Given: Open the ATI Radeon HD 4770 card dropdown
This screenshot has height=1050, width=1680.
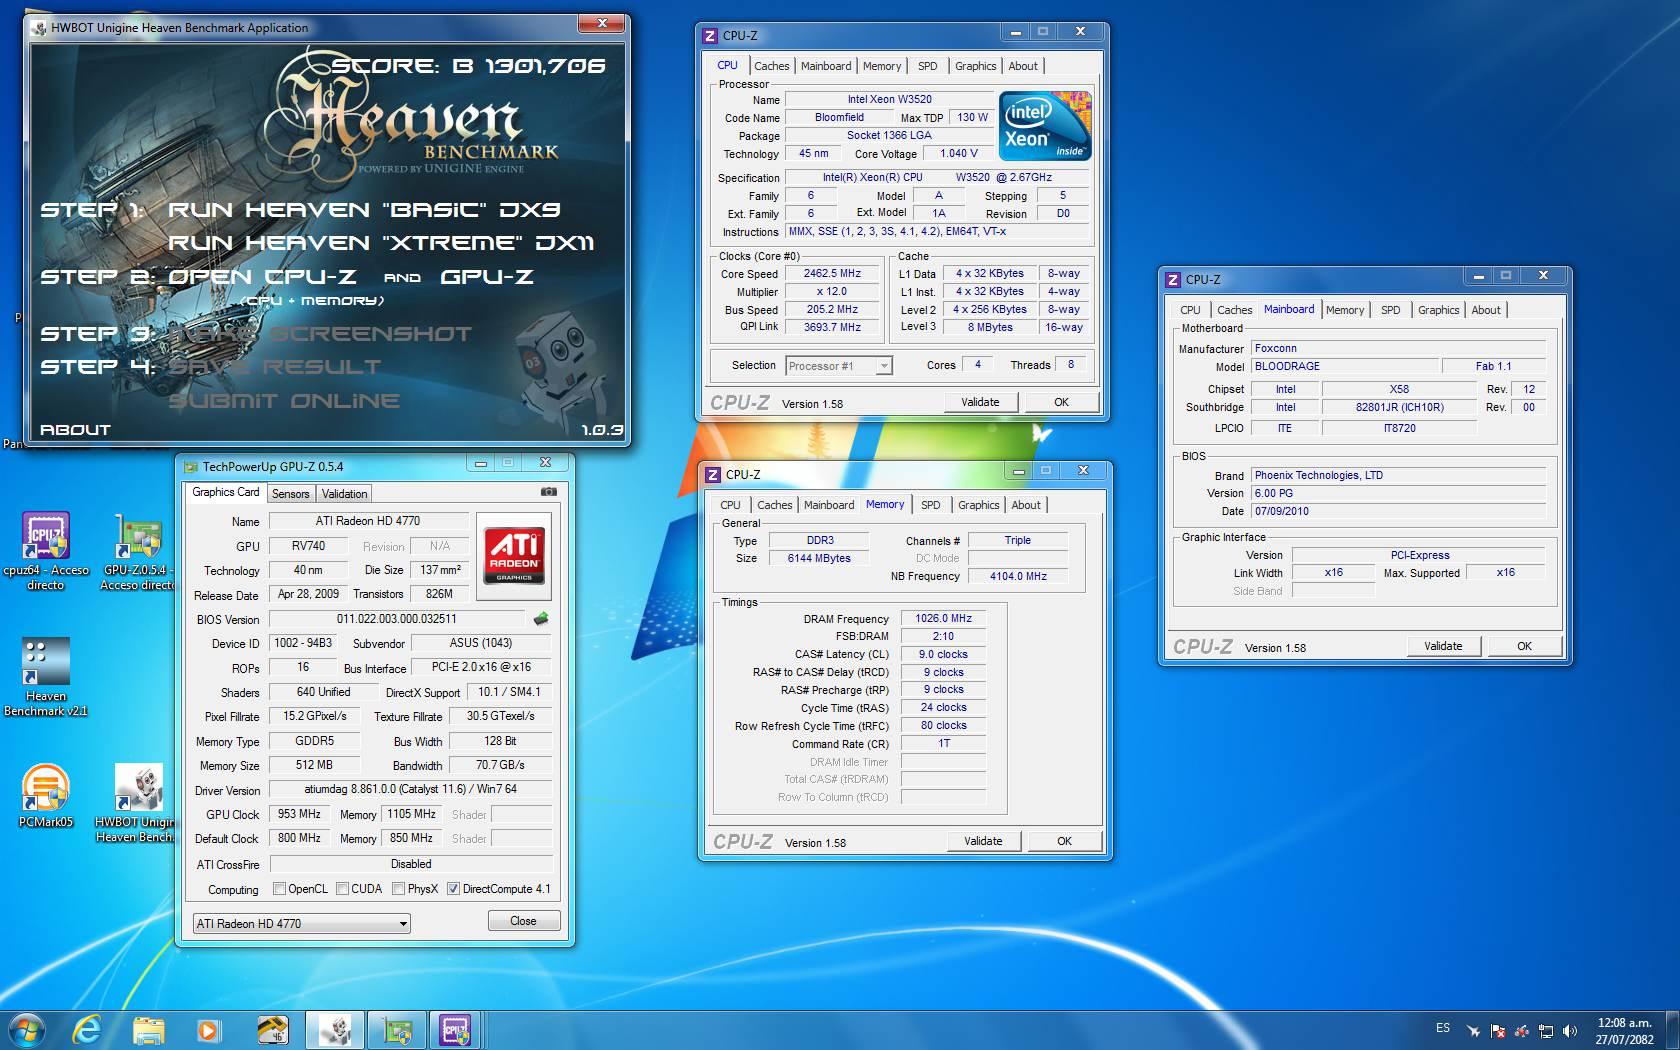Looking at the screenshot, I should click(301, 923).
